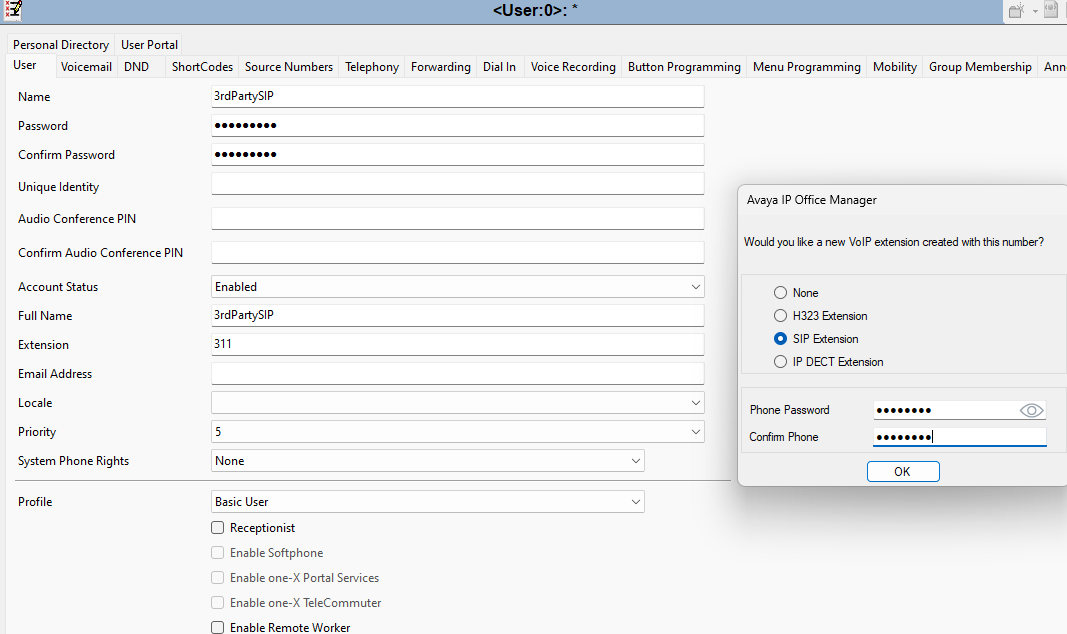
Task: Tick Enable one-X Portal Services checkbox
Action: coord(218,578)
